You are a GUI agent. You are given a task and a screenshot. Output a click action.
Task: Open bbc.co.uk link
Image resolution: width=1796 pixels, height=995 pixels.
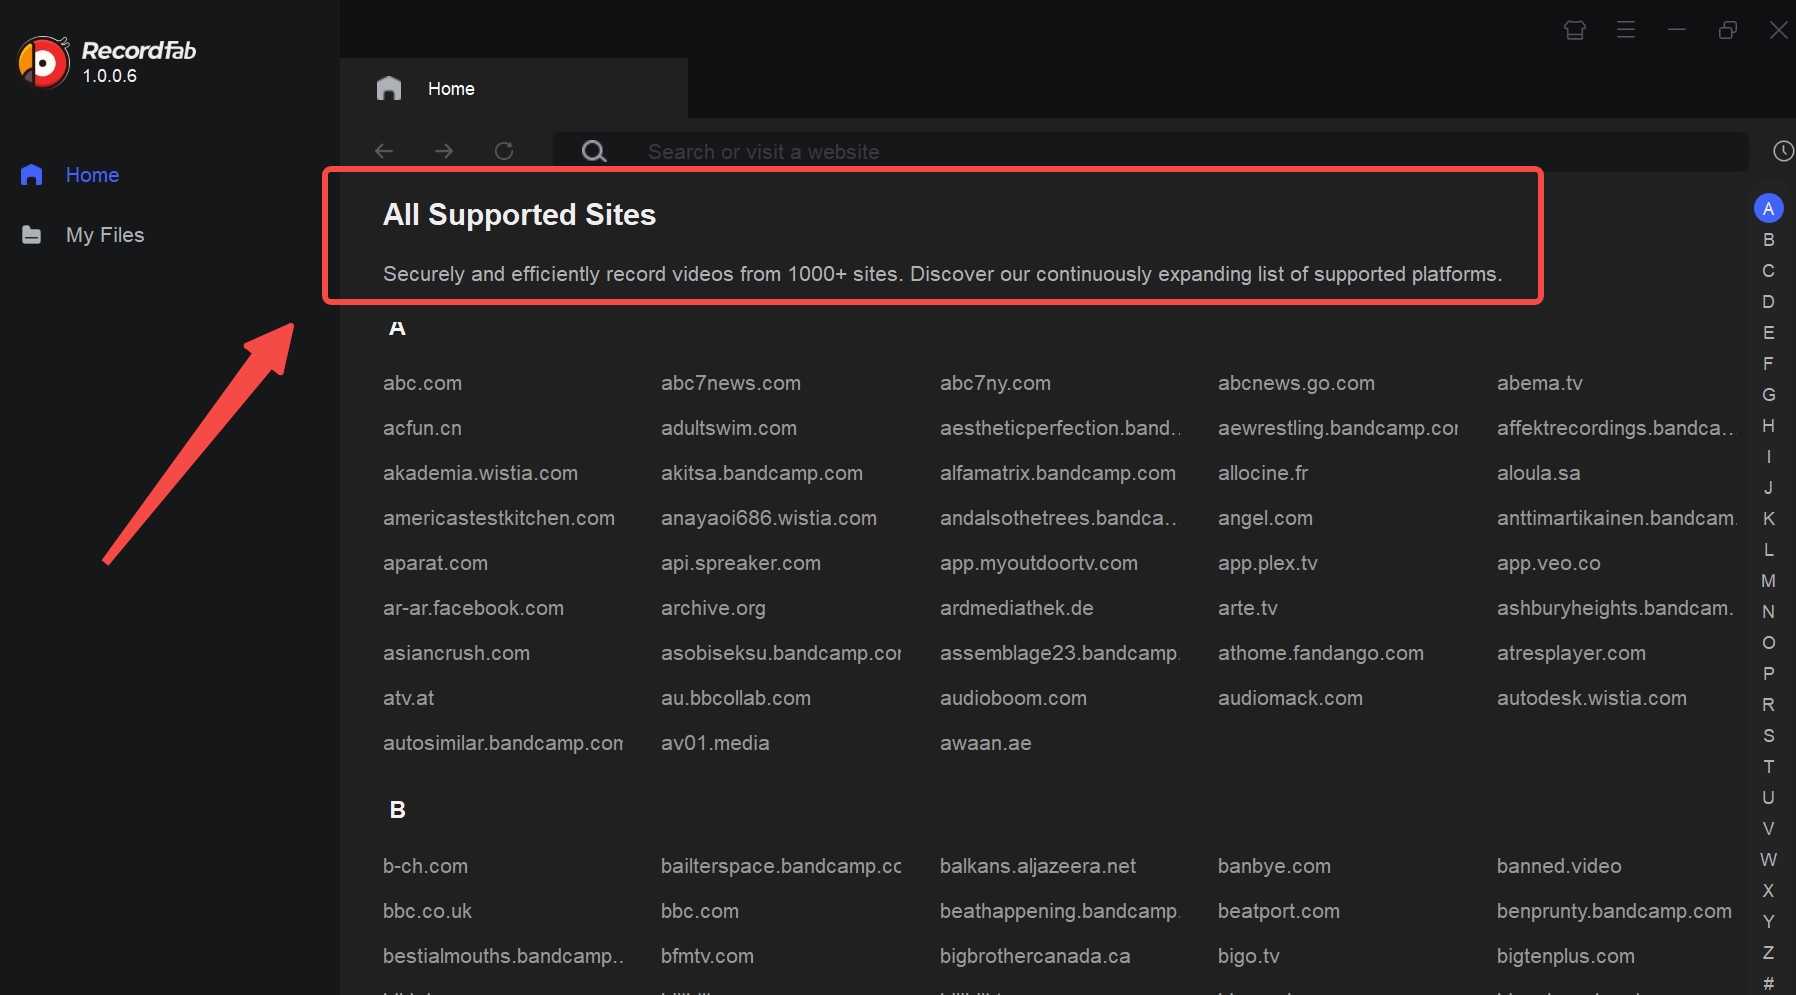click(x=427, y=911)
